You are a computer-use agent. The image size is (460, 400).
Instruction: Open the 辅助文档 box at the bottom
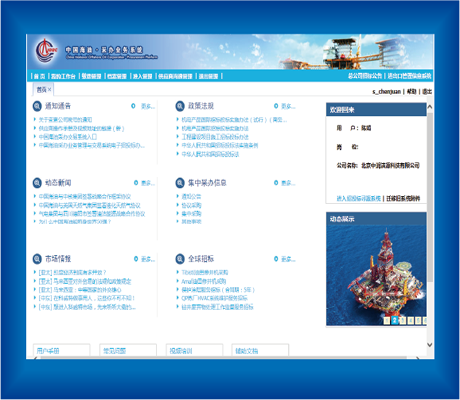pyautogui.click(x=260, y=350)
